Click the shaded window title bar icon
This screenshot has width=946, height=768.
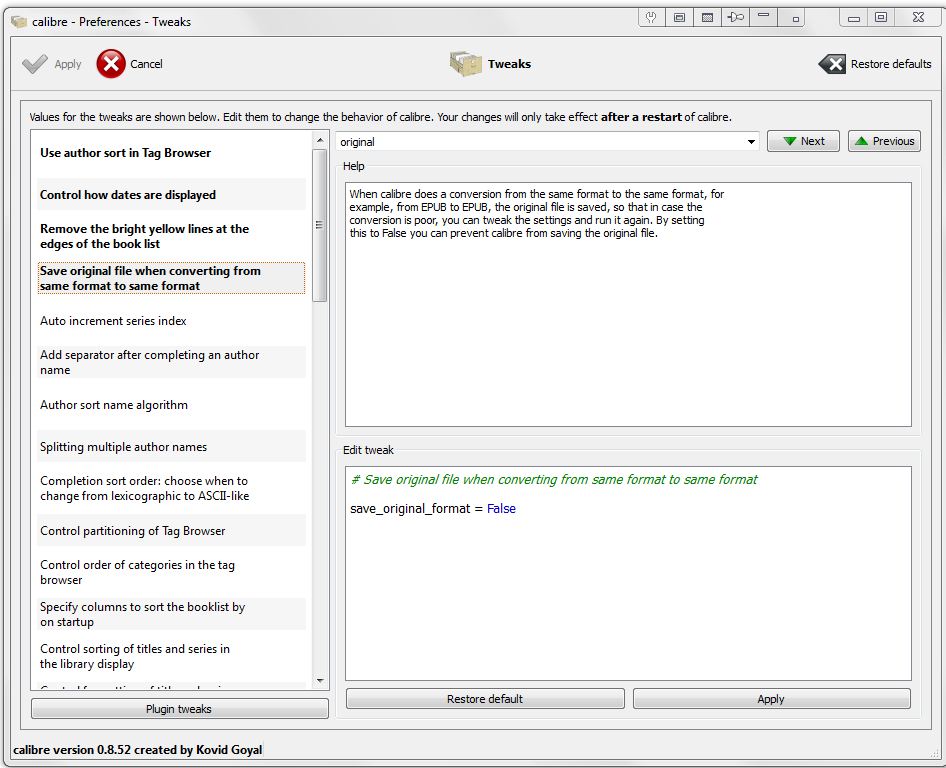tap(707, 17)
